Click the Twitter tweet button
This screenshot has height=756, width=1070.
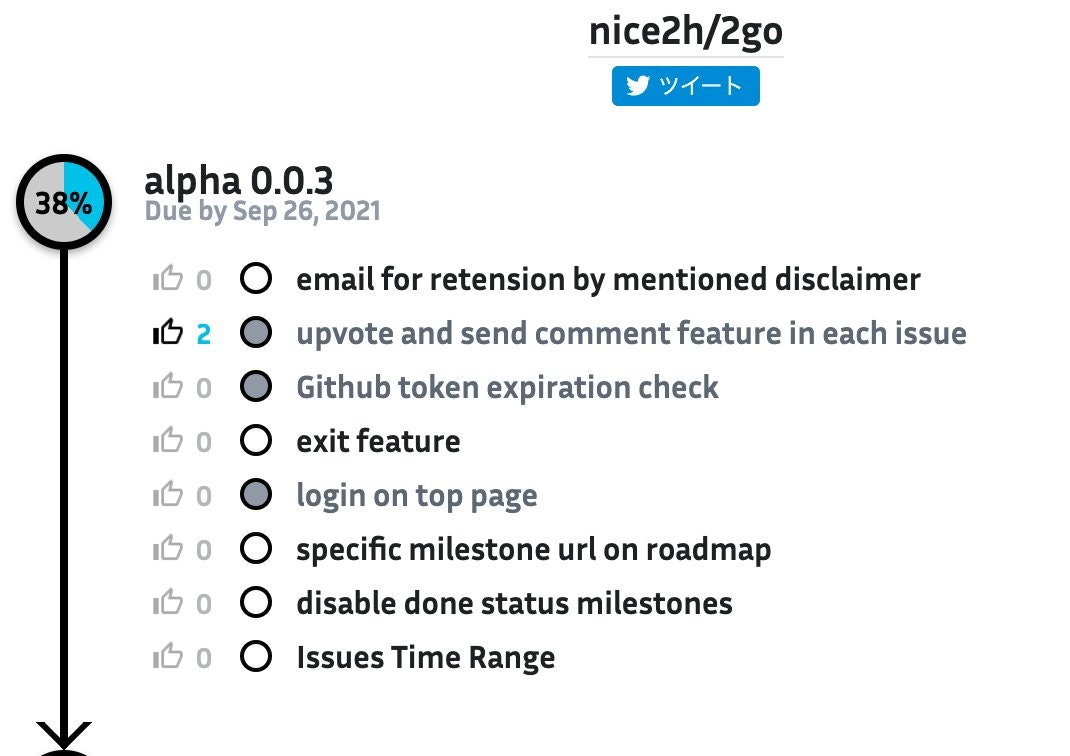pos(686,86)
